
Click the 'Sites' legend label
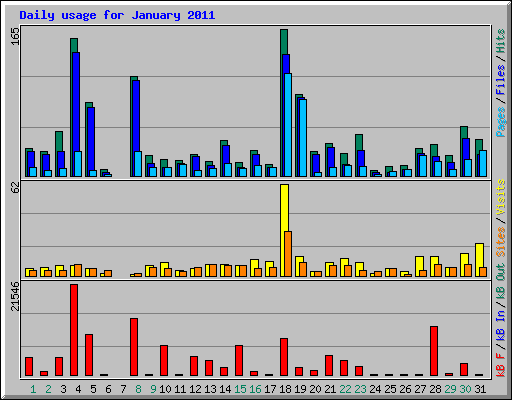(501, 242)
